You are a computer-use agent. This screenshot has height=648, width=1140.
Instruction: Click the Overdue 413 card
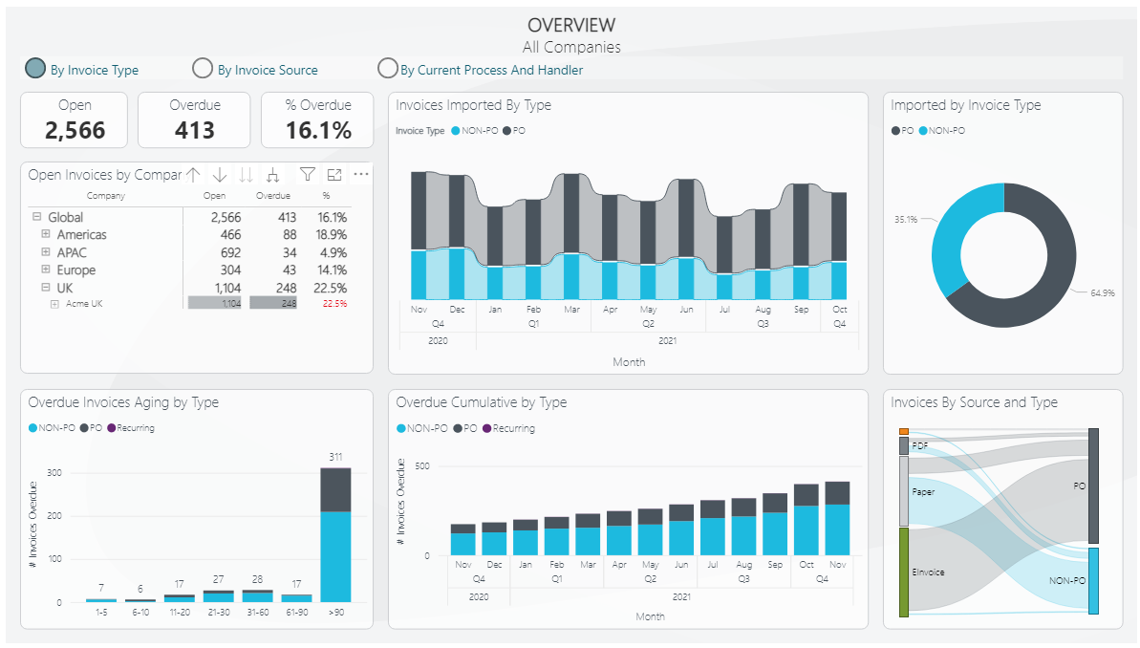[x=194, y=120]
